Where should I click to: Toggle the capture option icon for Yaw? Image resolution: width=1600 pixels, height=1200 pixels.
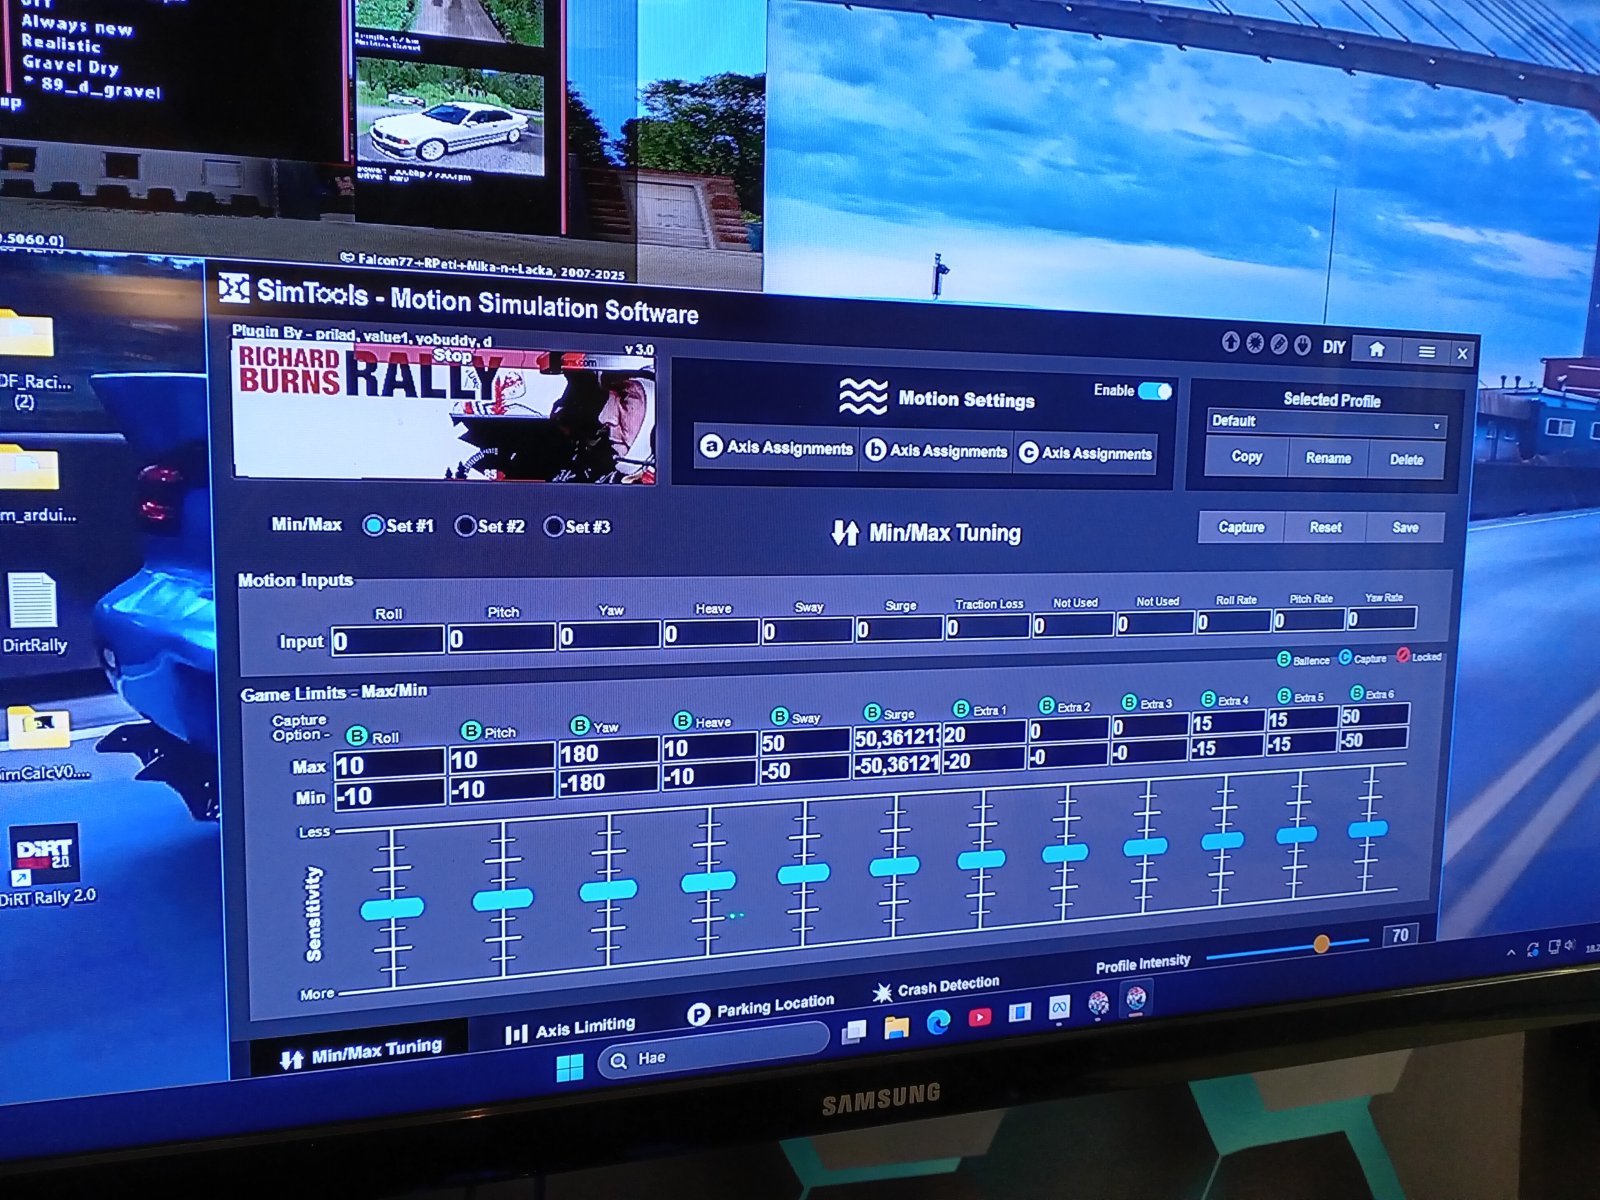click(x=579, y=725)
